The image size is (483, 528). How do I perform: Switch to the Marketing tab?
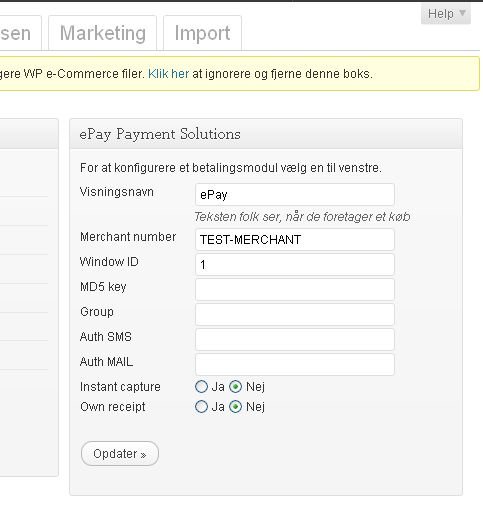(102, 33)
